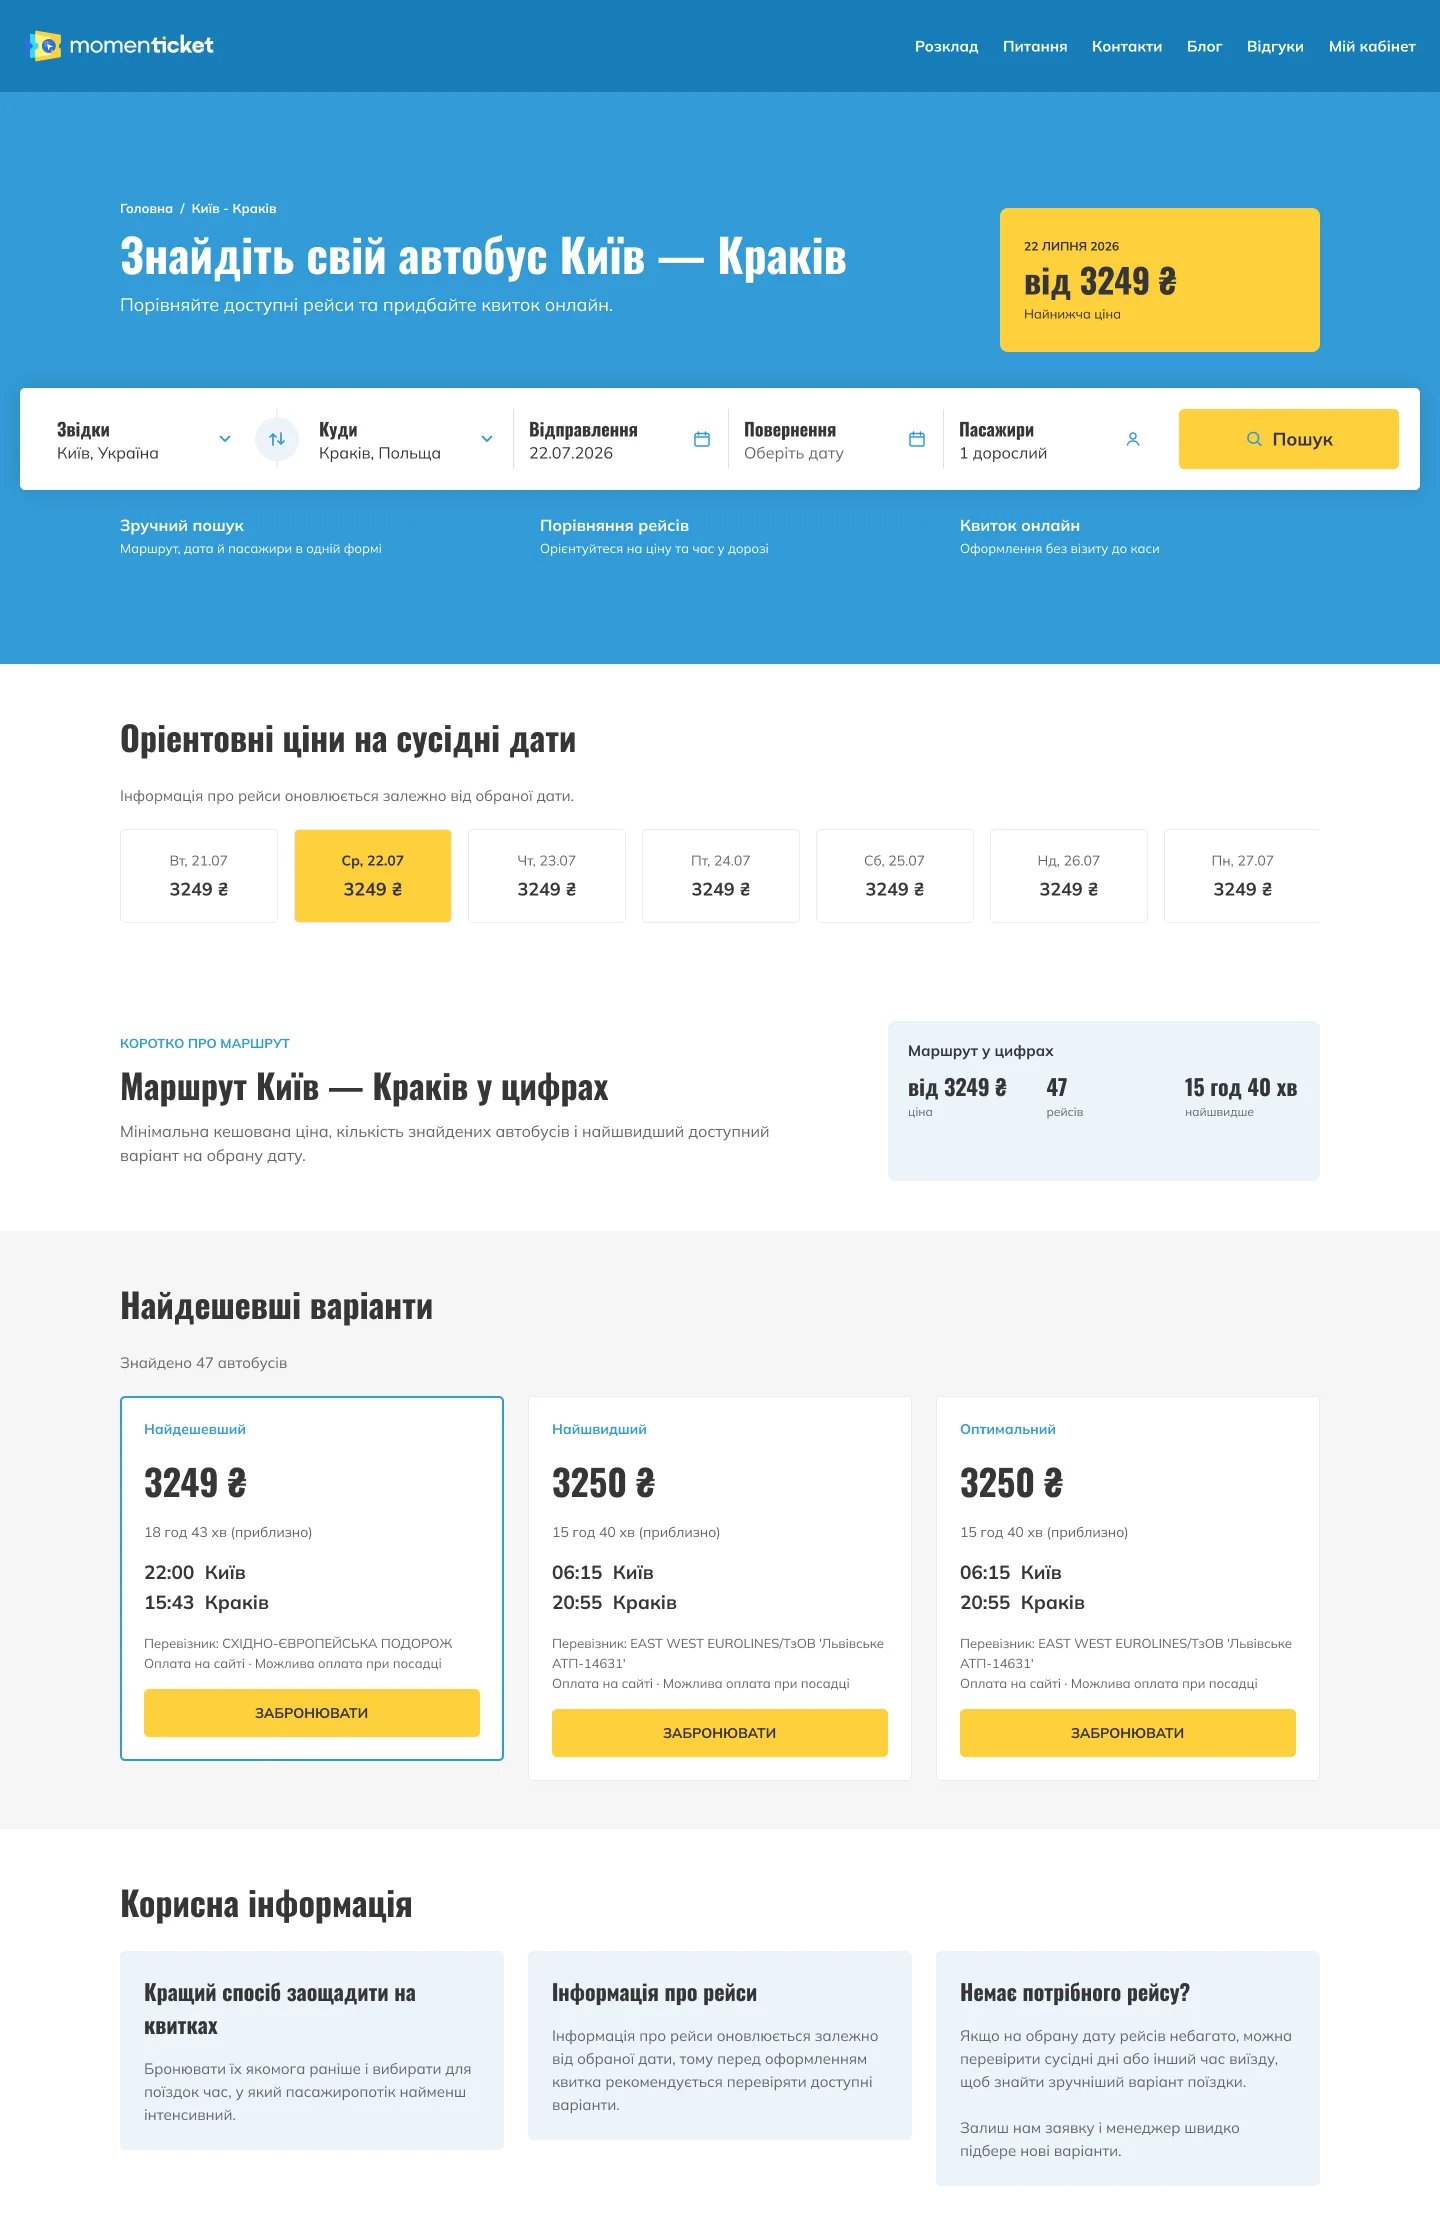
Task: Pick the Нд, 26.07 date card
Action: point(1069,876)
